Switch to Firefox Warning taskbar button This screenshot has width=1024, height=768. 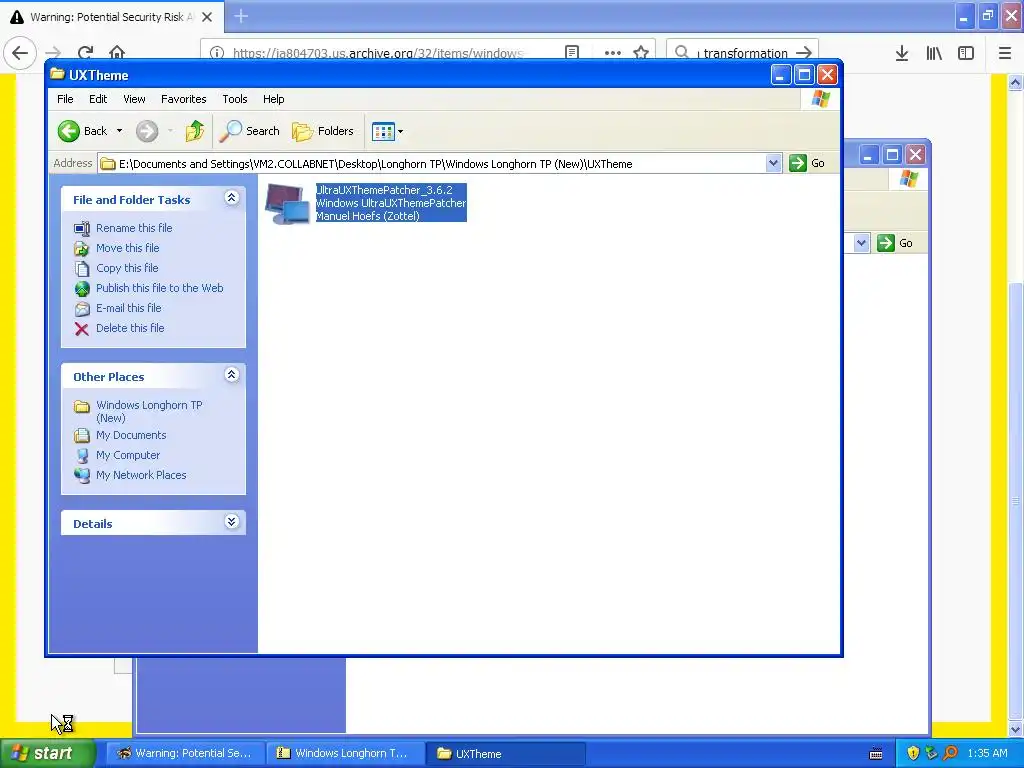tap(185, 754)
